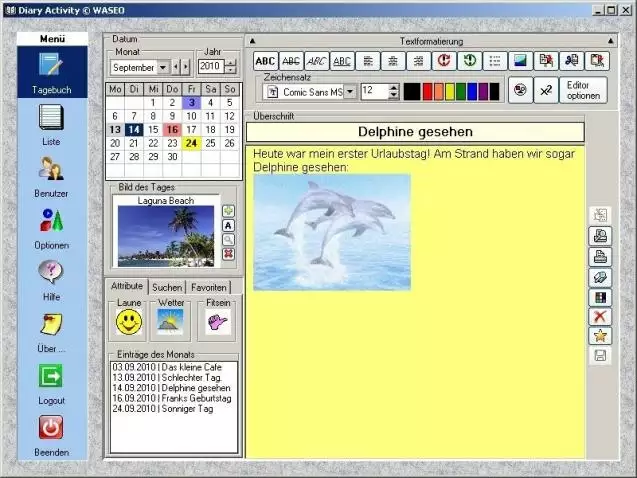Image resolution: width=637 pixels, height=478 pixels.
Task: Toggle underline ABC formatting
Action: (343, 61)
